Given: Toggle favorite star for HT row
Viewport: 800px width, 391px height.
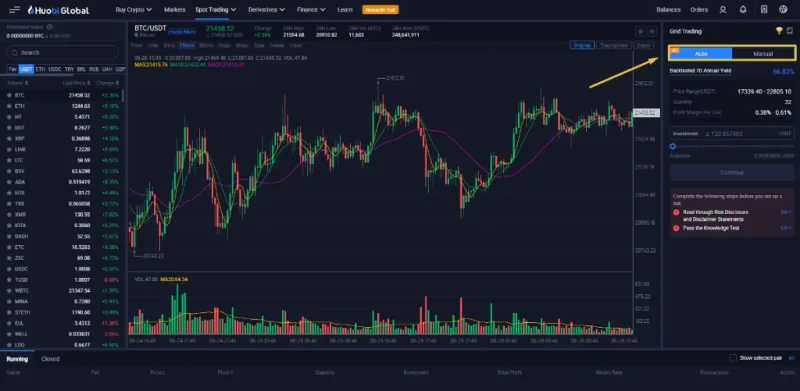Looking at the screenshot, I should pos(9,117).
